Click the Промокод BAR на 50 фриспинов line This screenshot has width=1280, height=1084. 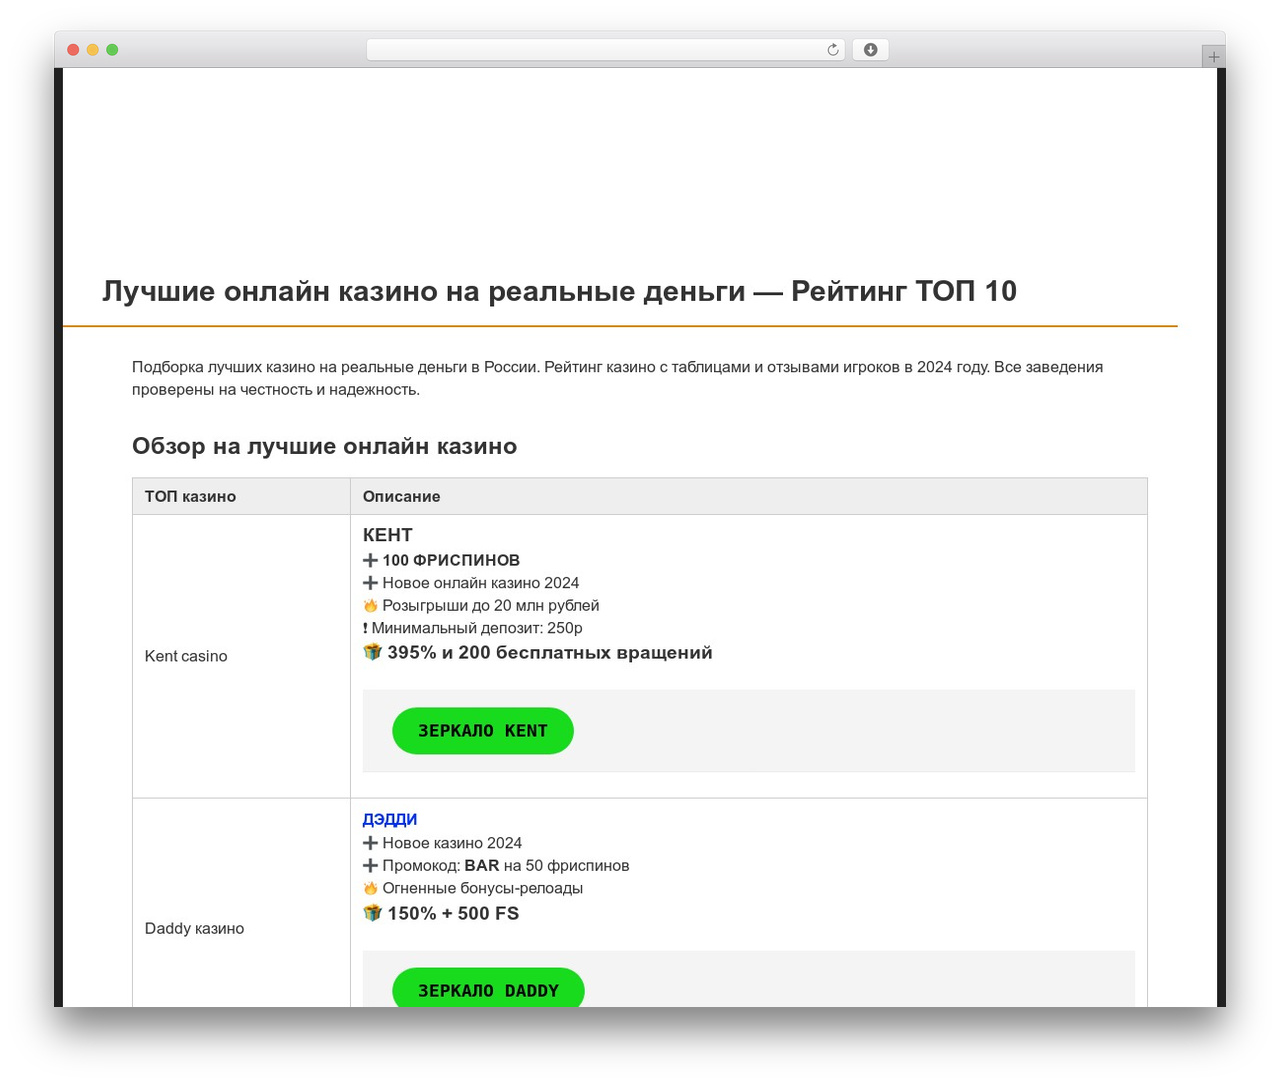(506, 866)
